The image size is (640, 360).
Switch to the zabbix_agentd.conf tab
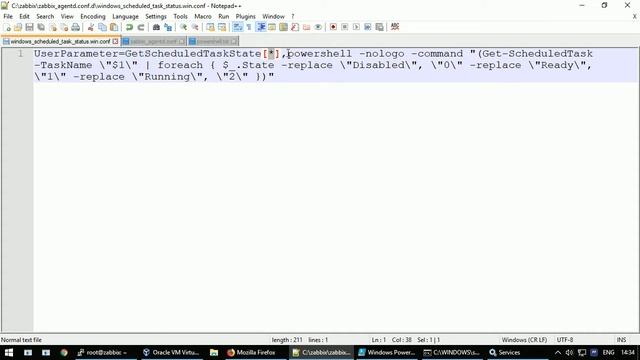pyautogui.click(x=153, y=41)
